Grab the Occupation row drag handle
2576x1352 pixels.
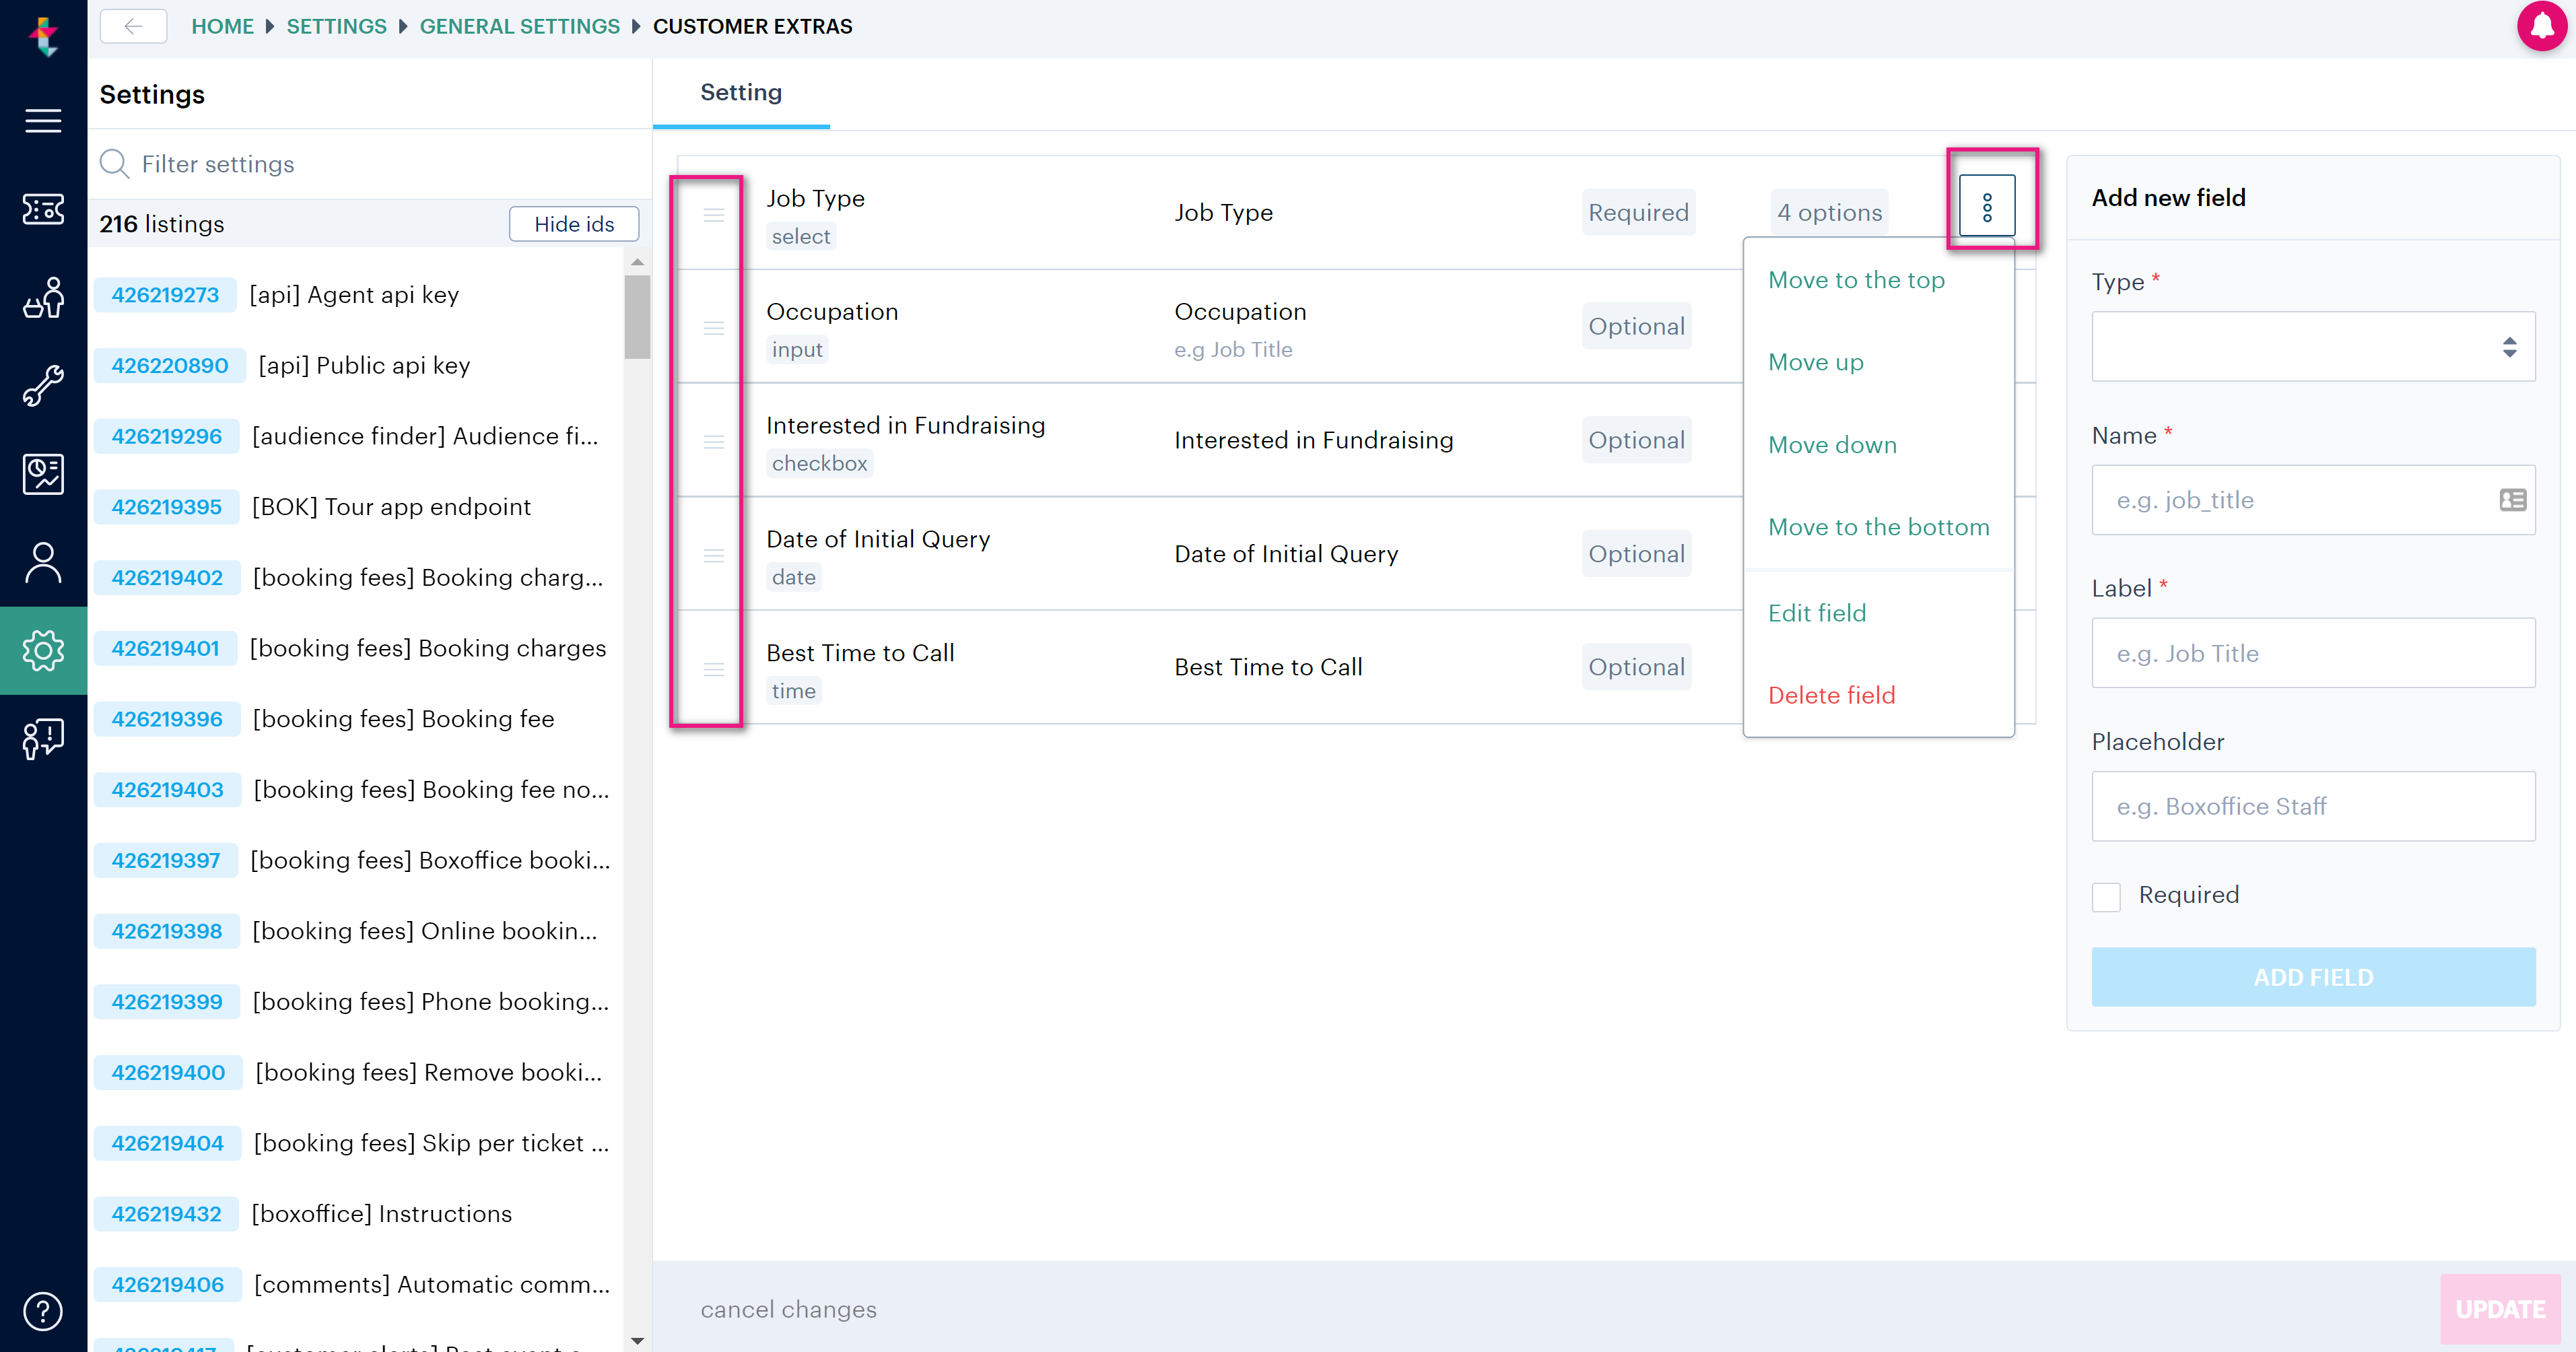(713, 328)
